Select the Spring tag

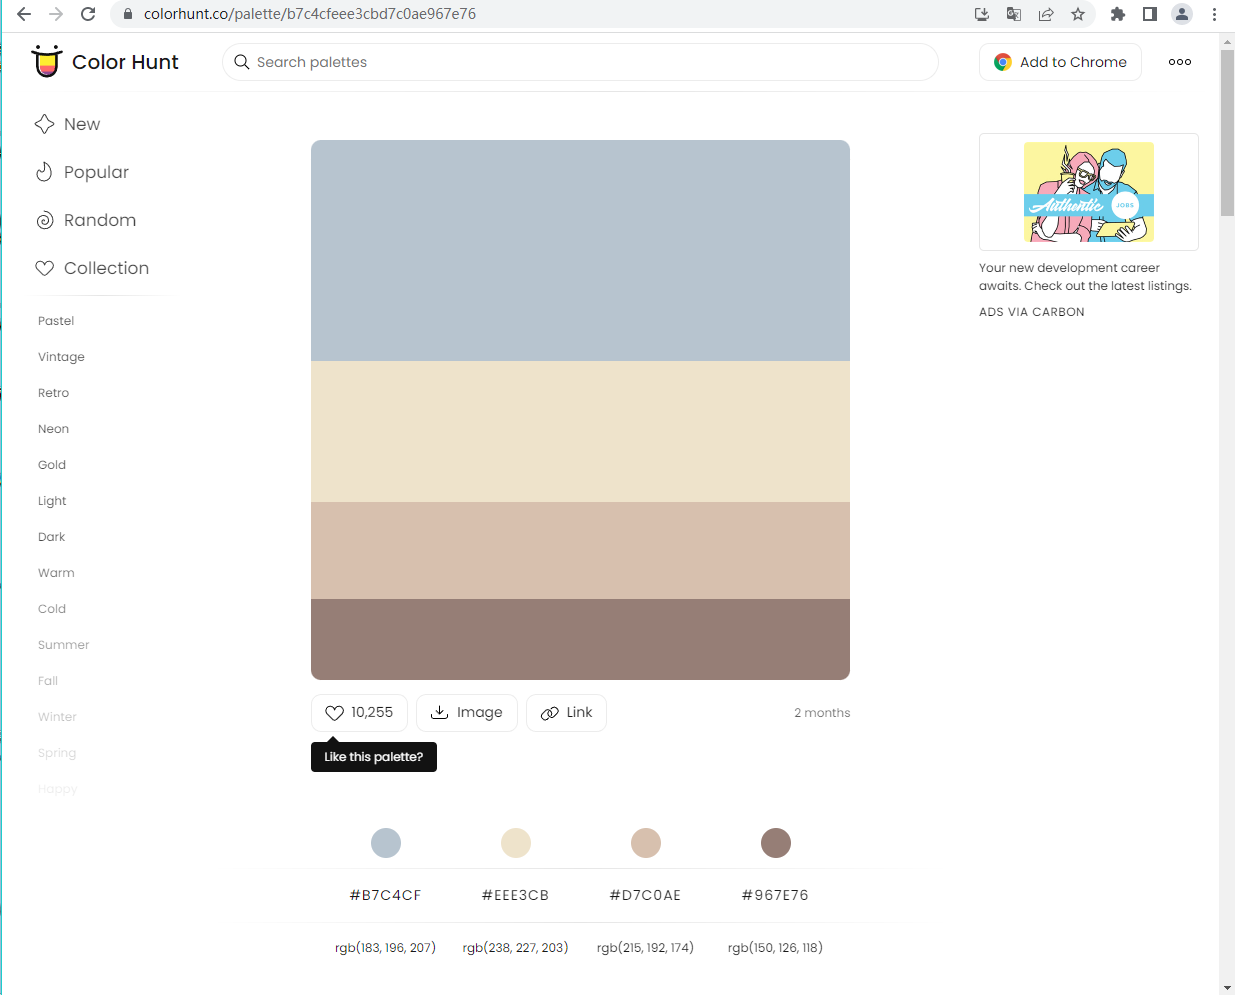coord(57,753)
